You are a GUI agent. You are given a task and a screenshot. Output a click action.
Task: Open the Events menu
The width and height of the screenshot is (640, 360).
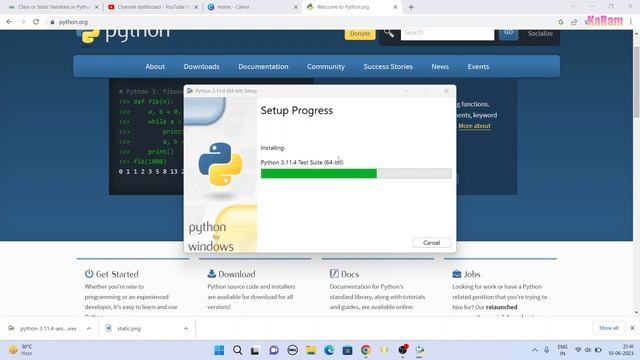point(478,67)
